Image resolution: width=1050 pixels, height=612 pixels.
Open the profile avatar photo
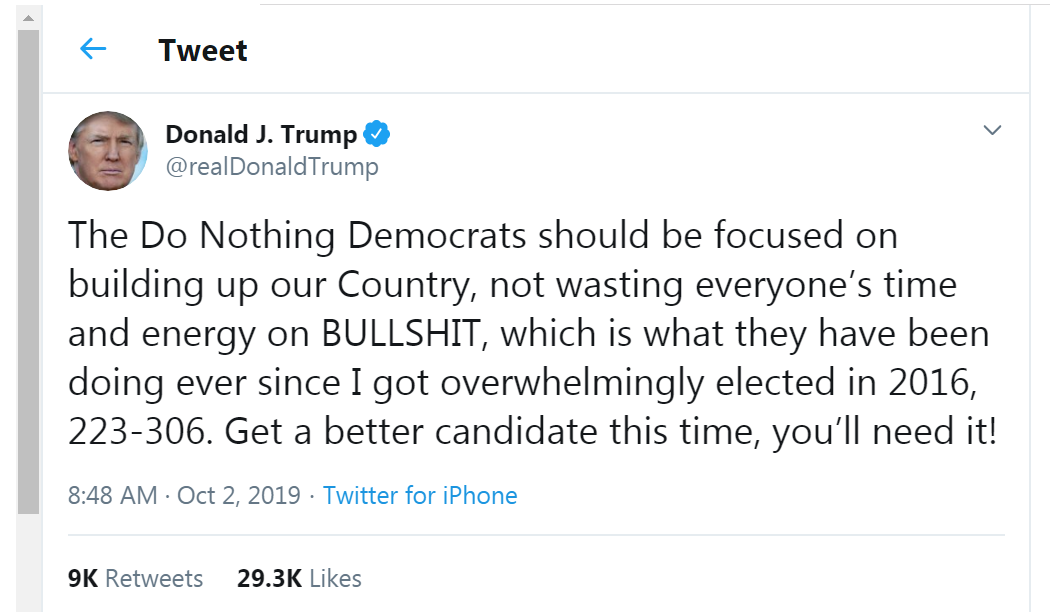tap(107, 151)
